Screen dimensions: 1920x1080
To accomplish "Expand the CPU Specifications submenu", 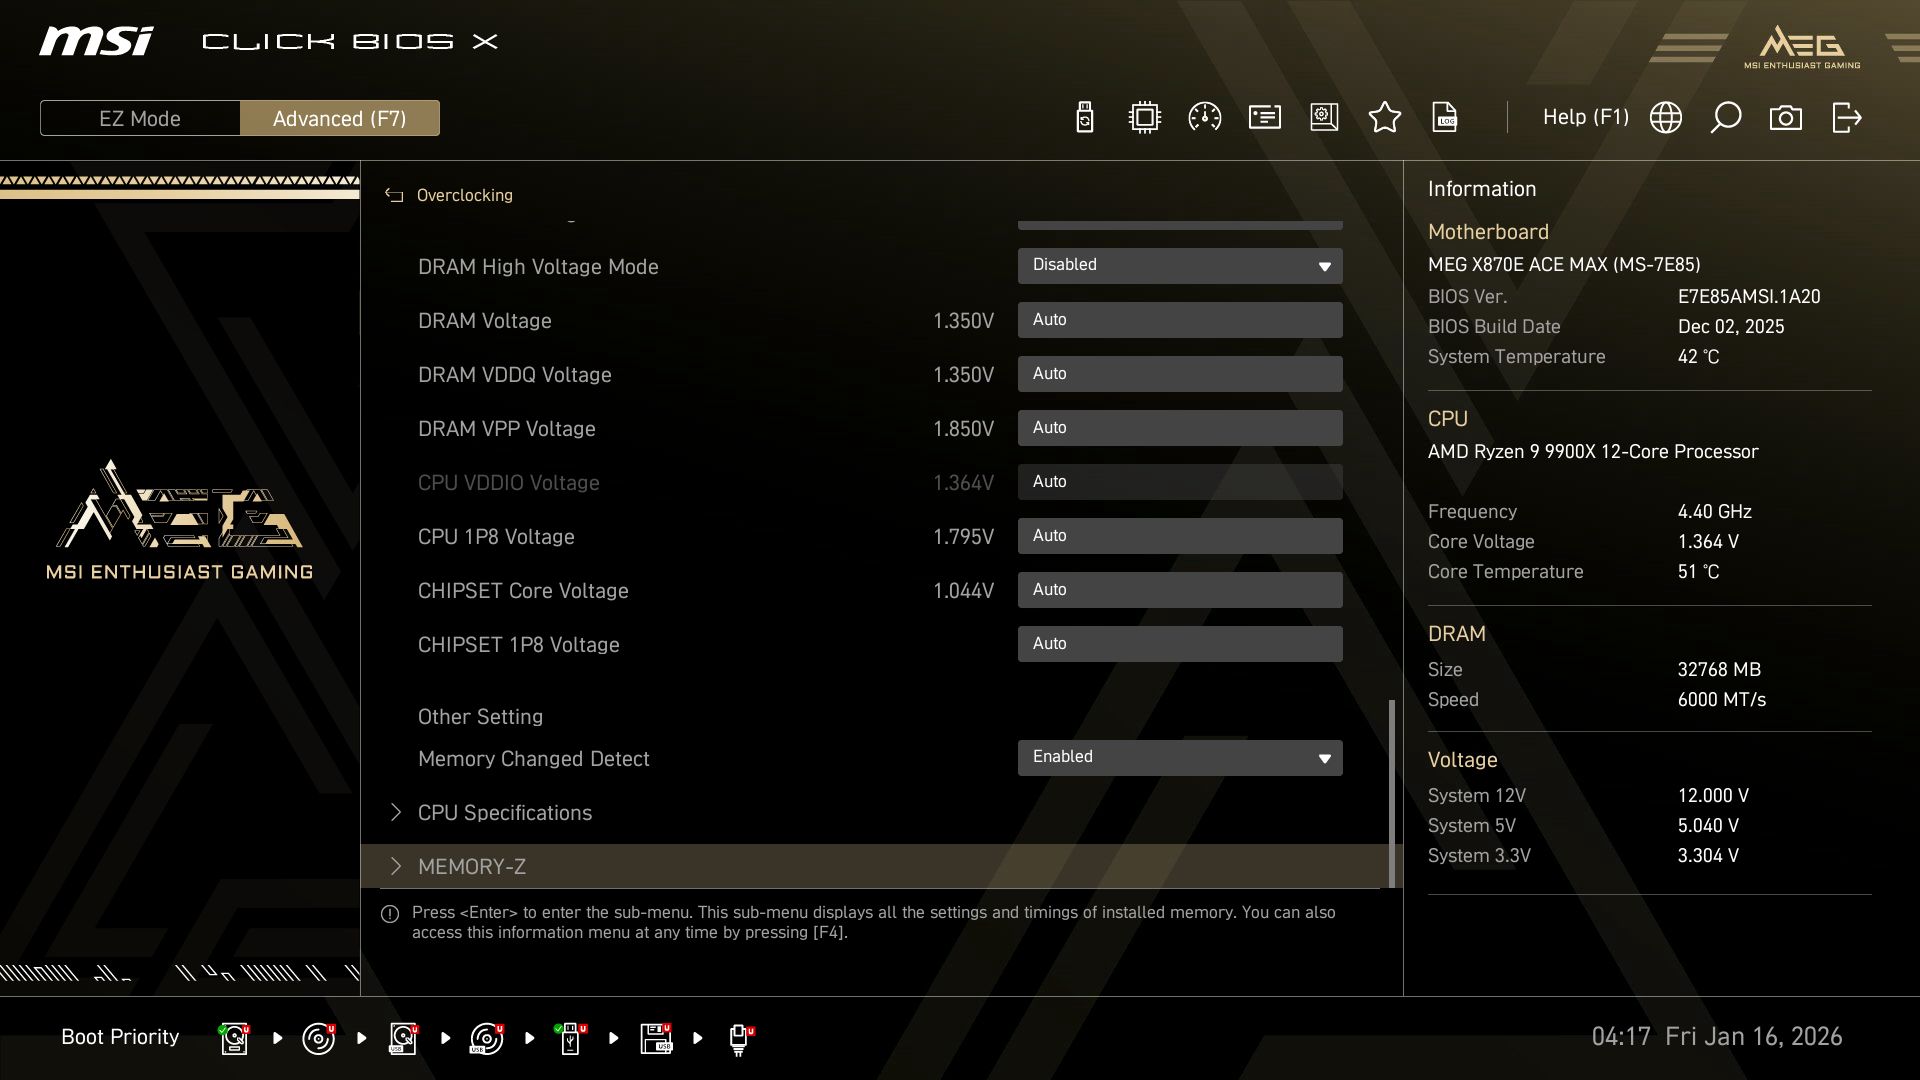I will click(x=505, y=812).
